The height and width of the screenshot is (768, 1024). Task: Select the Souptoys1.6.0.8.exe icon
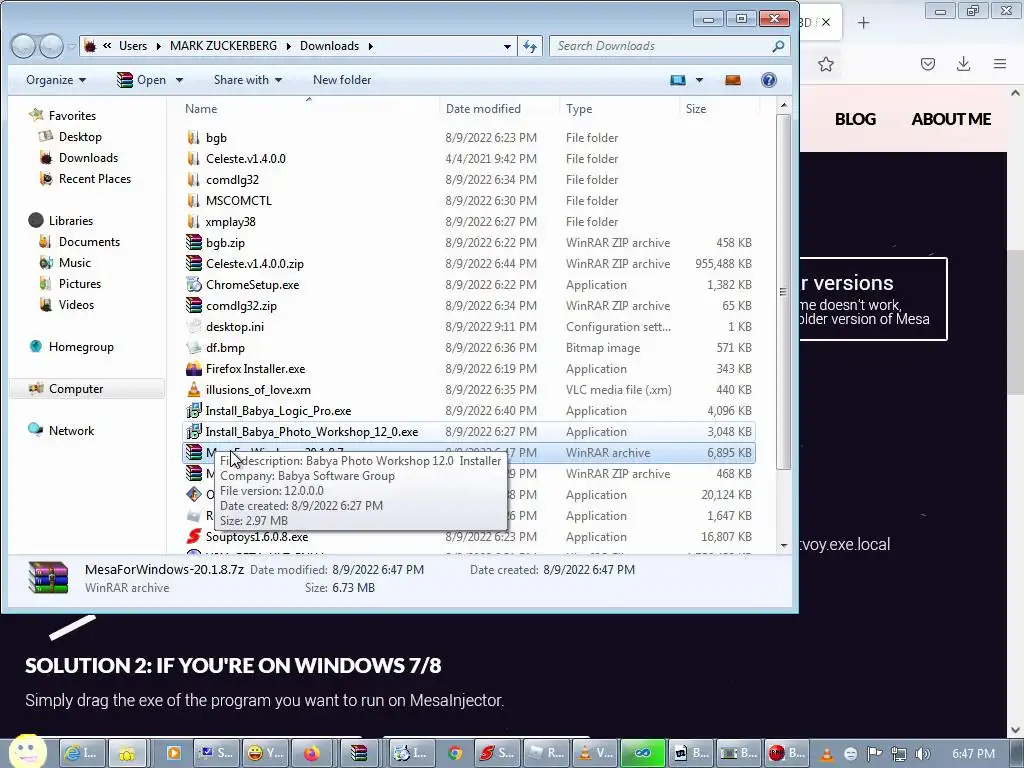coord(193,537)
